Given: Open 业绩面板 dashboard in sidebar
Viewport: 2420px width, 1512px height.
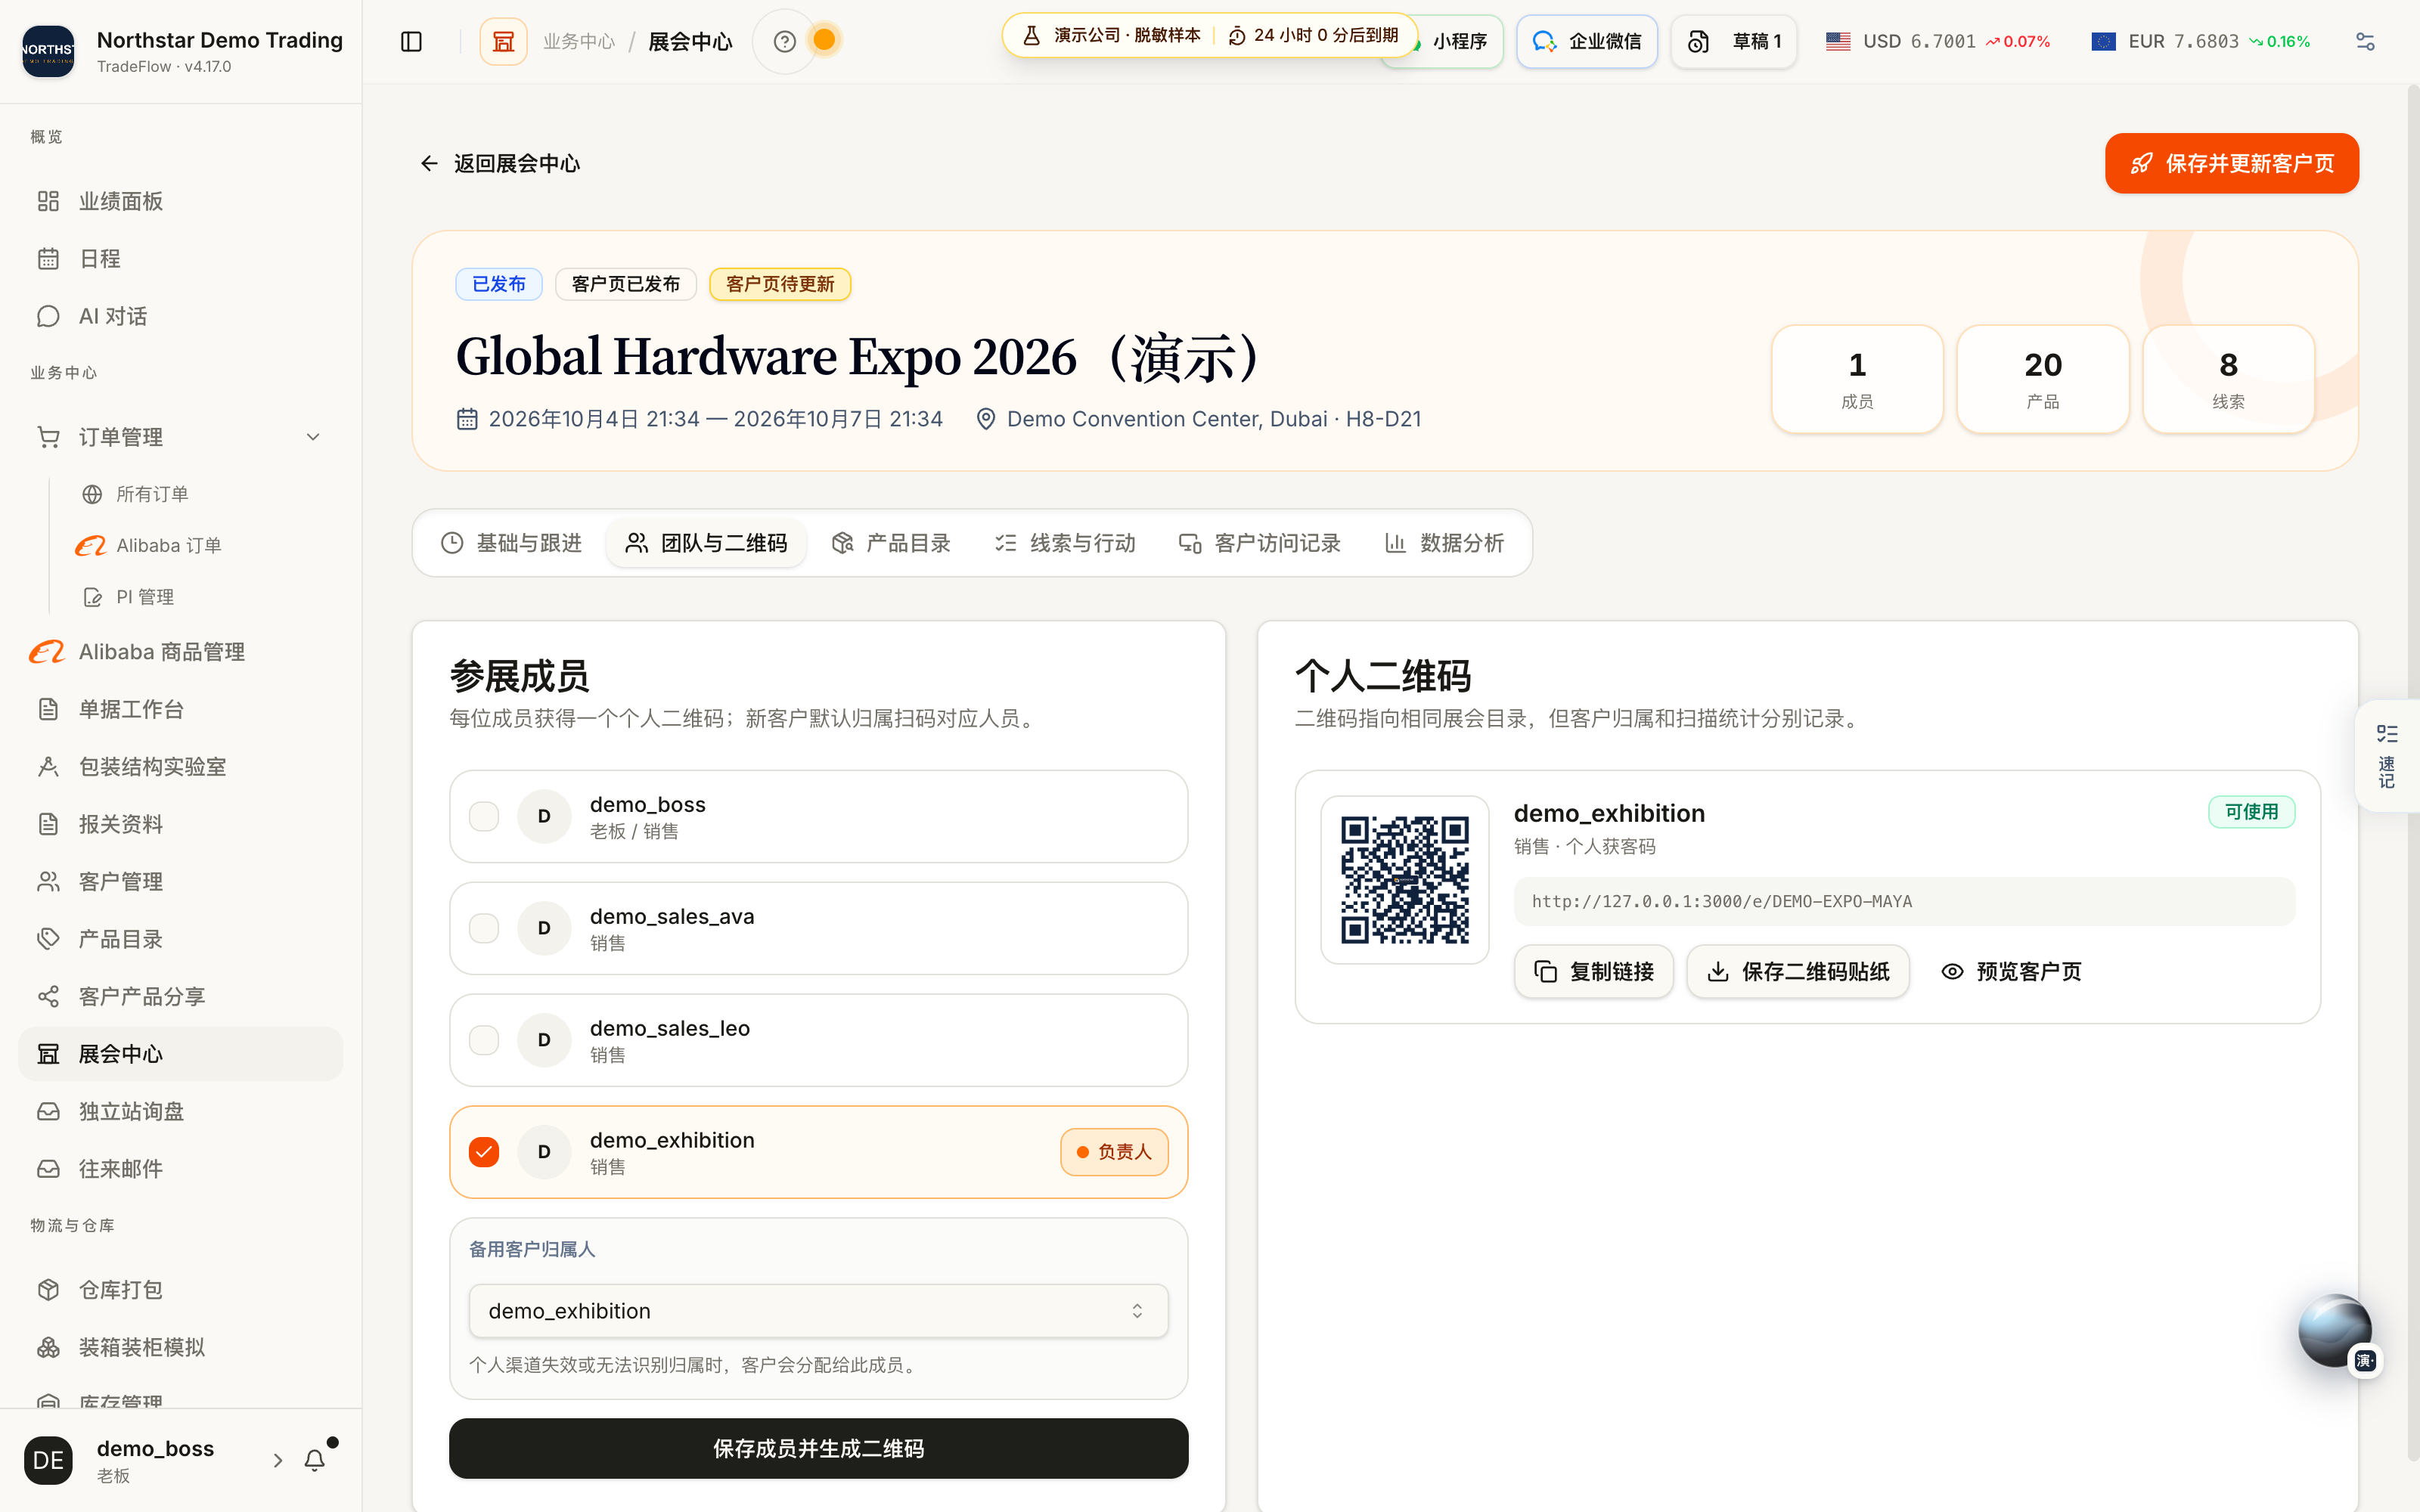Looking at the screenshot, I should tap(180, 201).
